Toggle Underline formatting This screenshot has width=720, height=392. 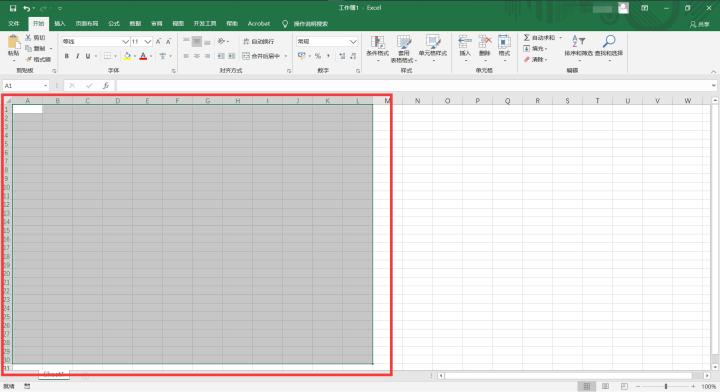tap(88, 56)
